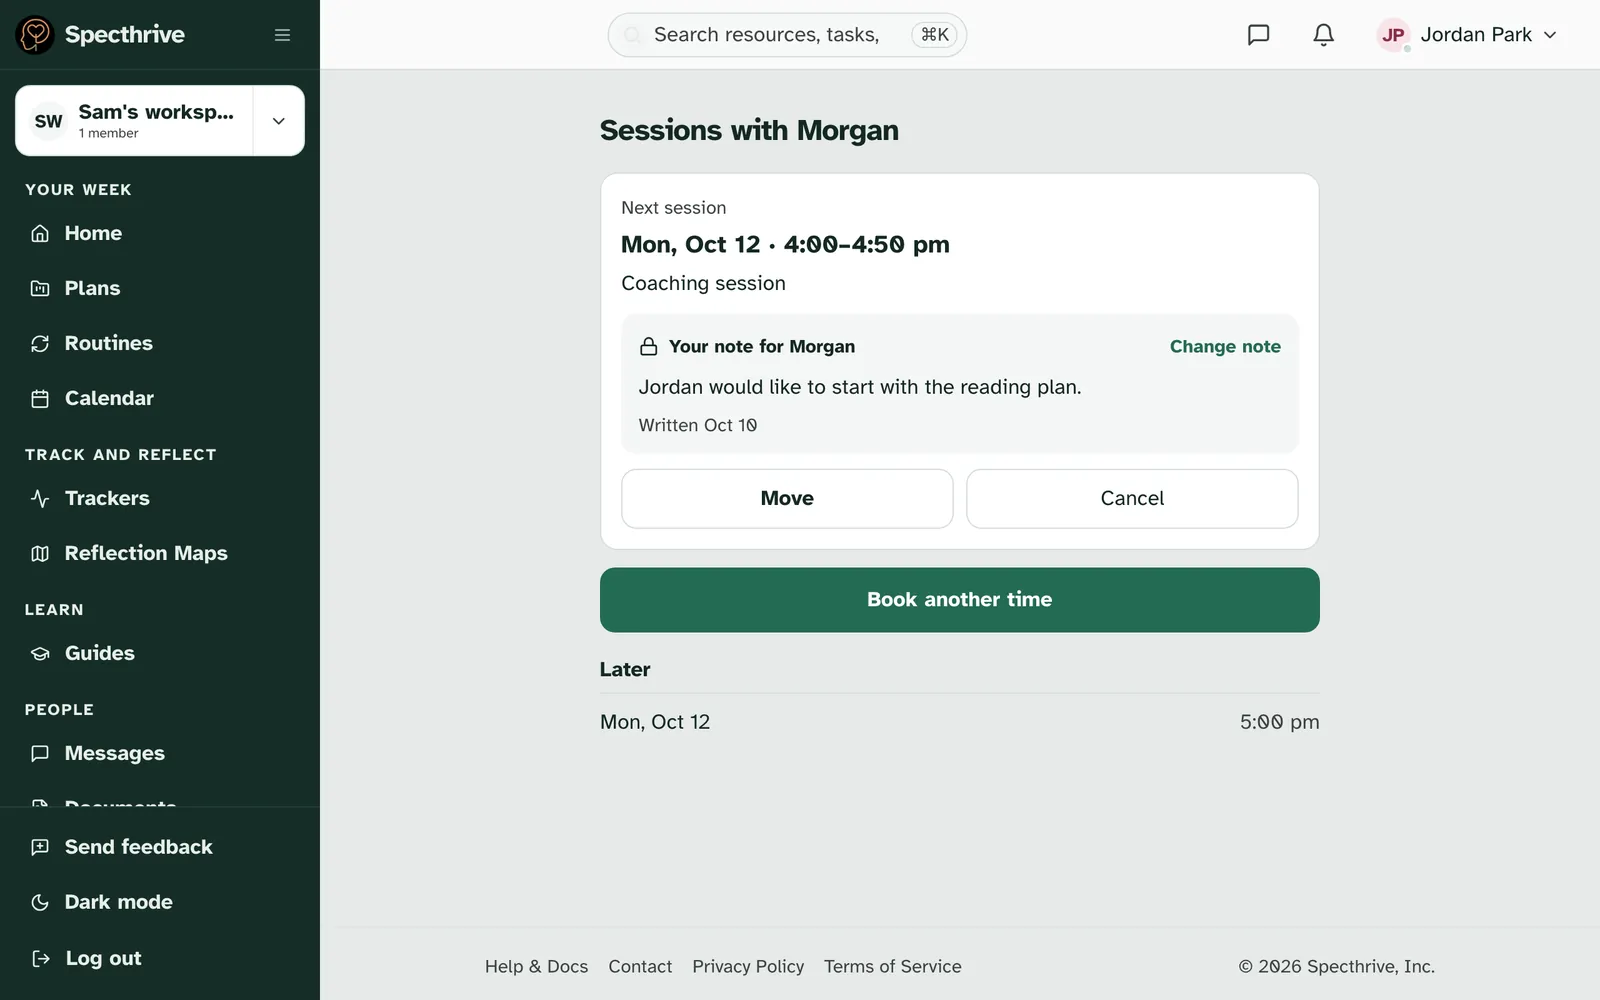Collapse sidebar with the hamburger icon

(x=282, y=35)
